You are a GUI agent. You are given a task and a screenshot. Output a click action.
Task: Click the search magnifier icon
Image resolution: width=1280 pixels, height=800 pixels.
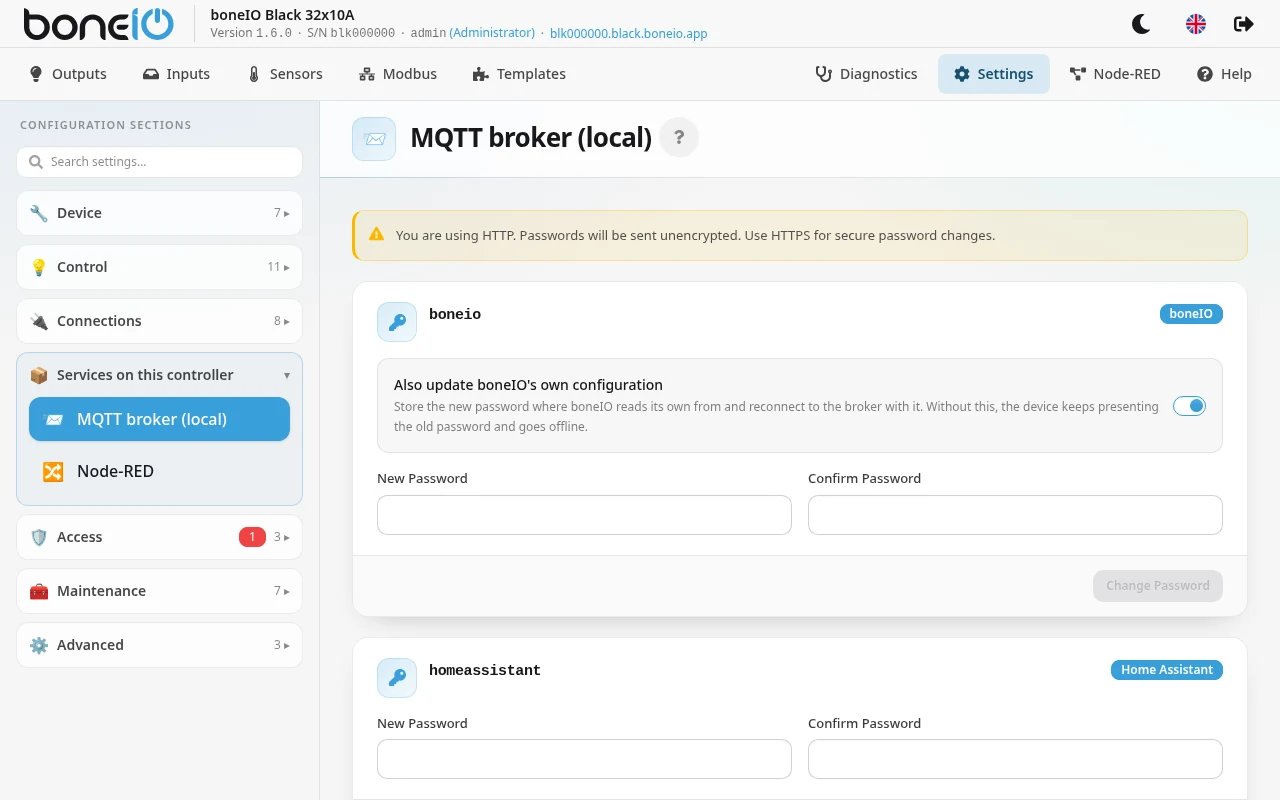click(x=36, y=162)
